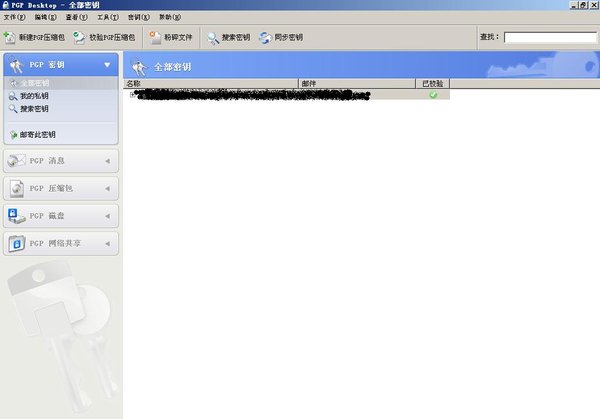Expand the PGP 消息 panel arrow
This screenshot has width=600, height=419.
[x=108, y=161]
